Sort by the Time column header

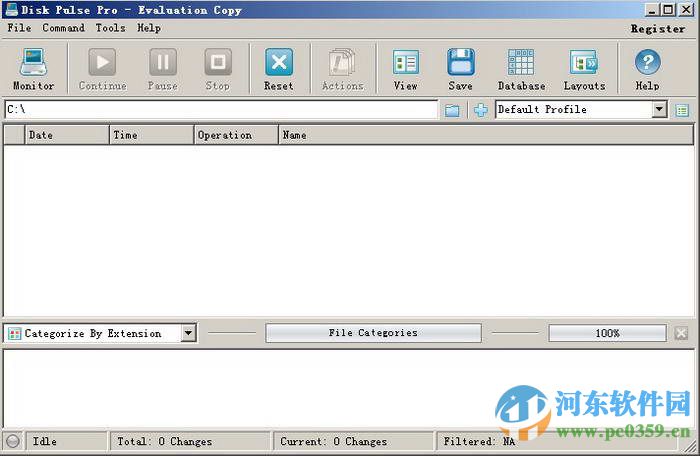coord(152,135)
